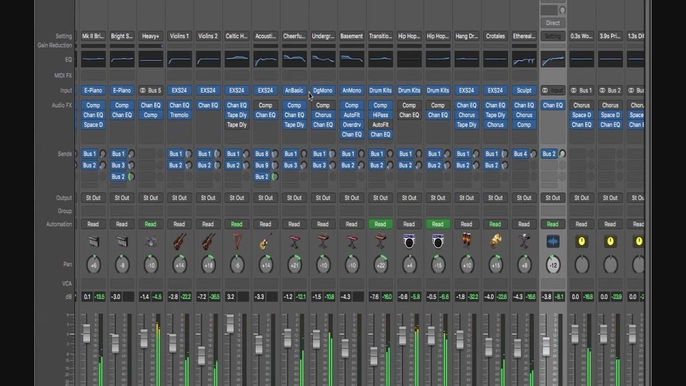Click the Bus 8 send on Acousti strip

[x=262, y=154]
